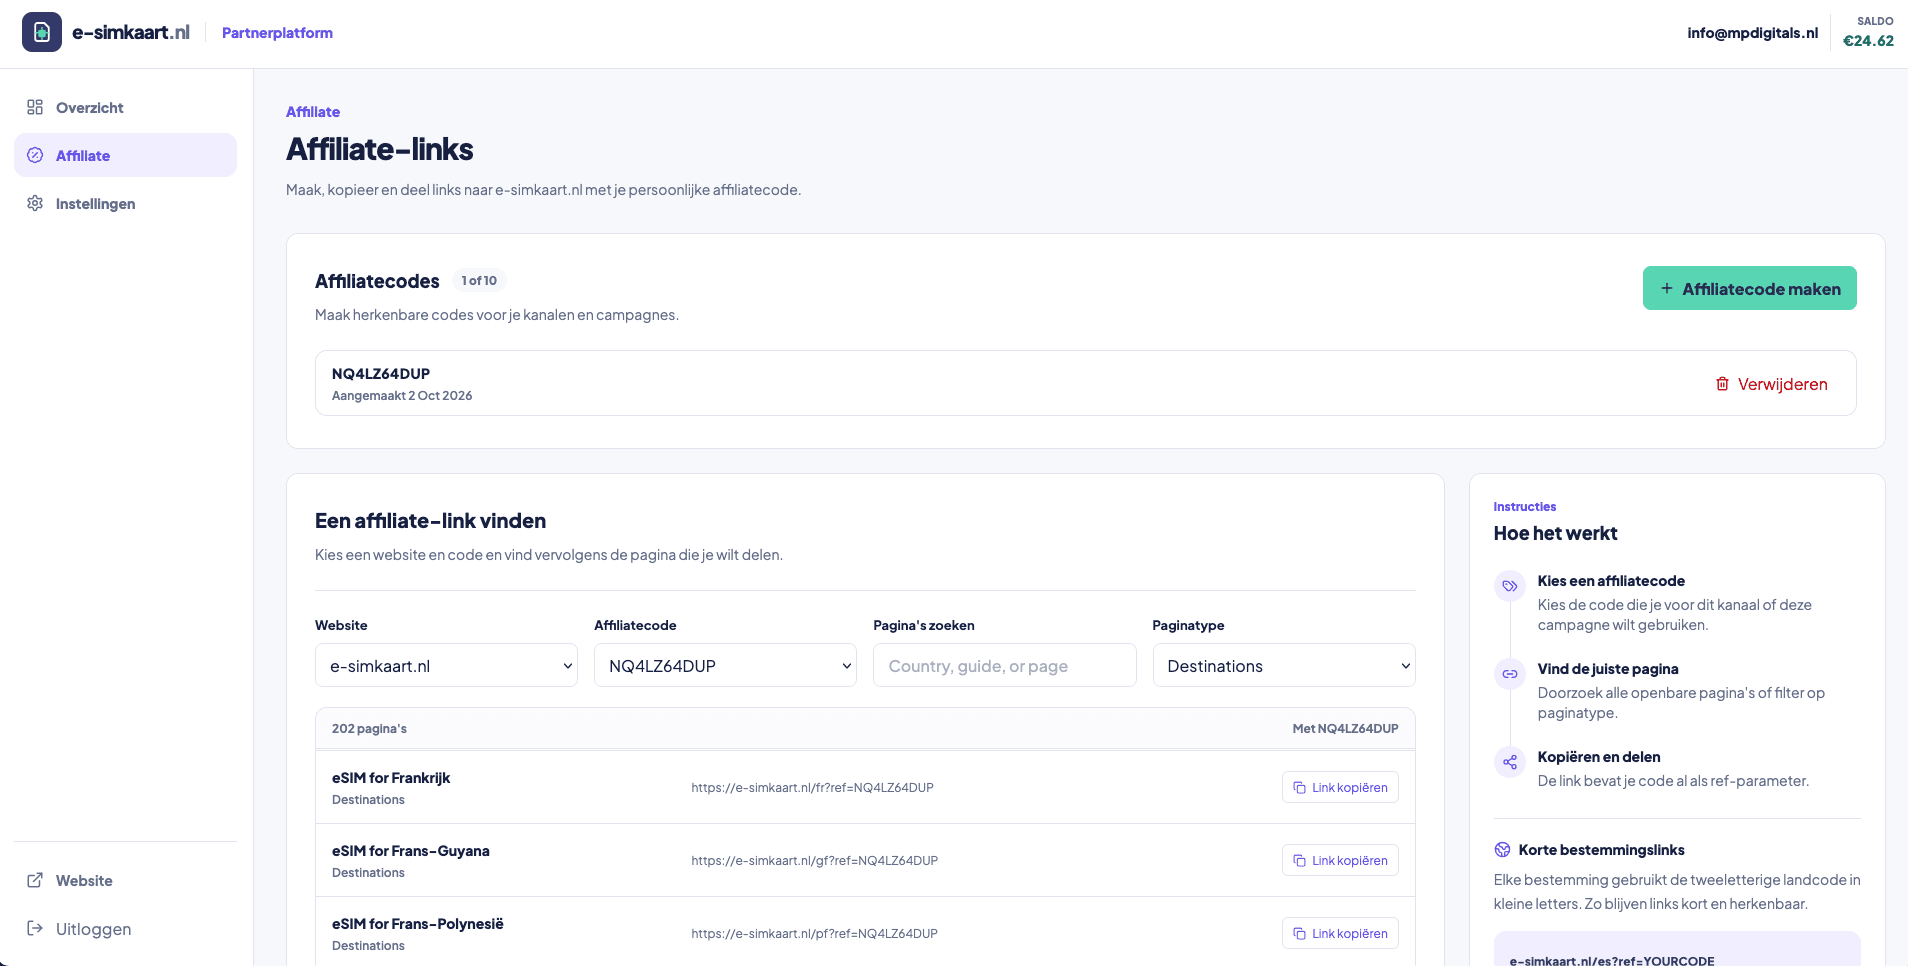Image resolution: width=1908 pixels, height=966 pixels.
Task: Copy link for eSIM for Frans-Guyana
Action: (x=1340, y=860)
